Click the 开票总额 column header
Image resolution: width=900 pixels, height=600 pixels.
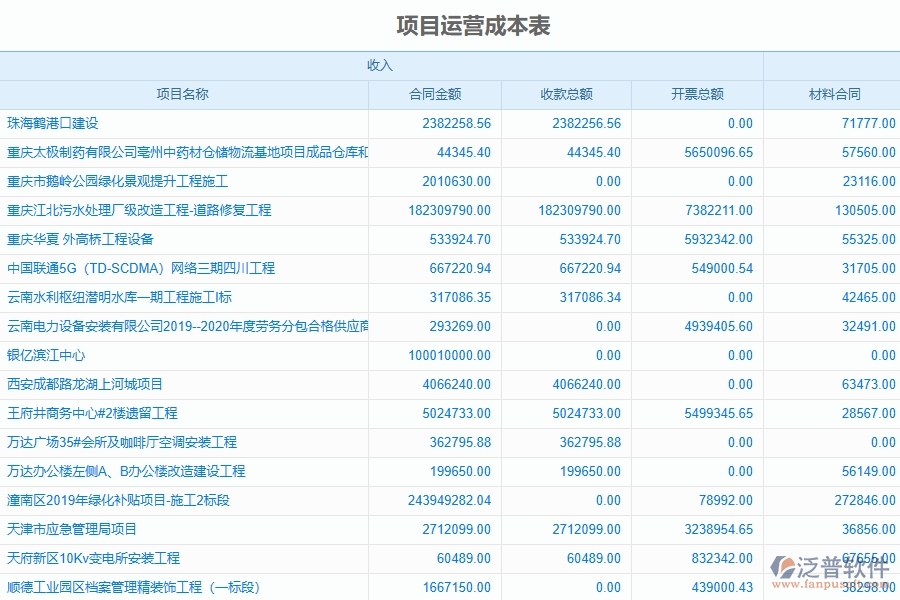point(697,94)
